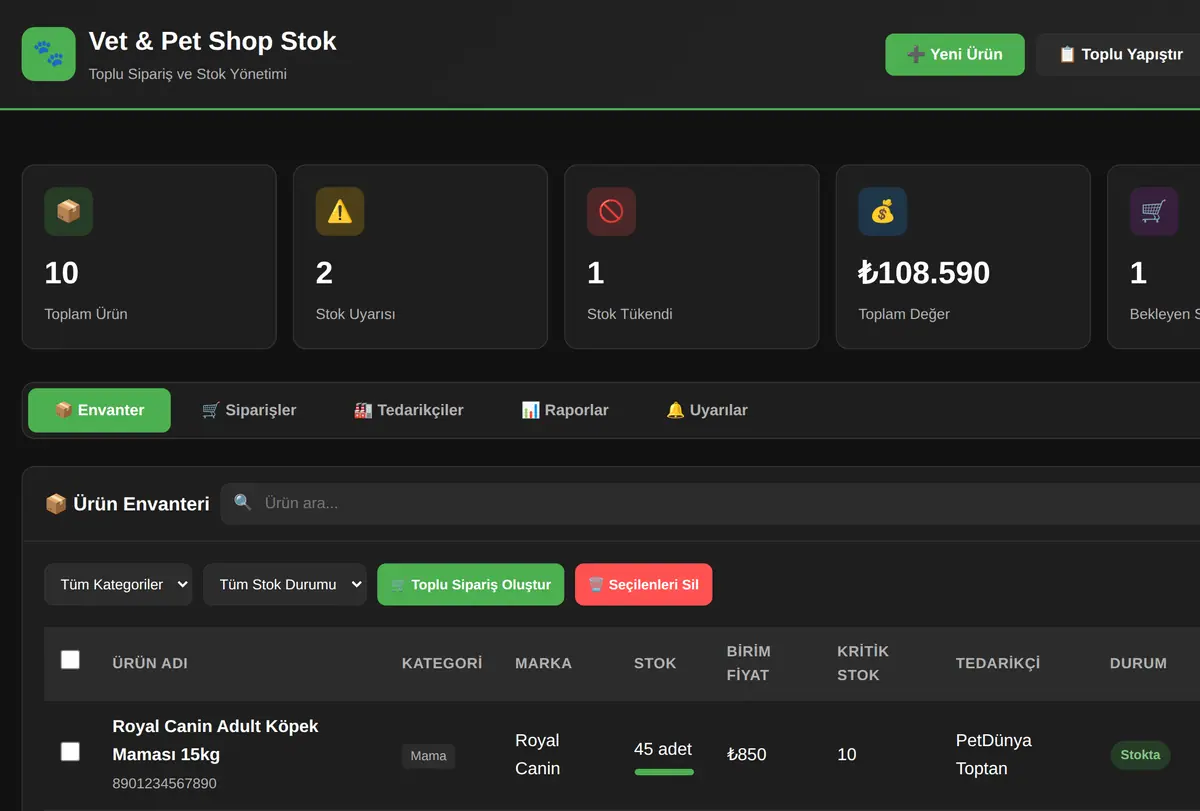Toggle the select-all checkbox in table header
Viewport: 1200px width, 811px height.
(x=70, y=660)
